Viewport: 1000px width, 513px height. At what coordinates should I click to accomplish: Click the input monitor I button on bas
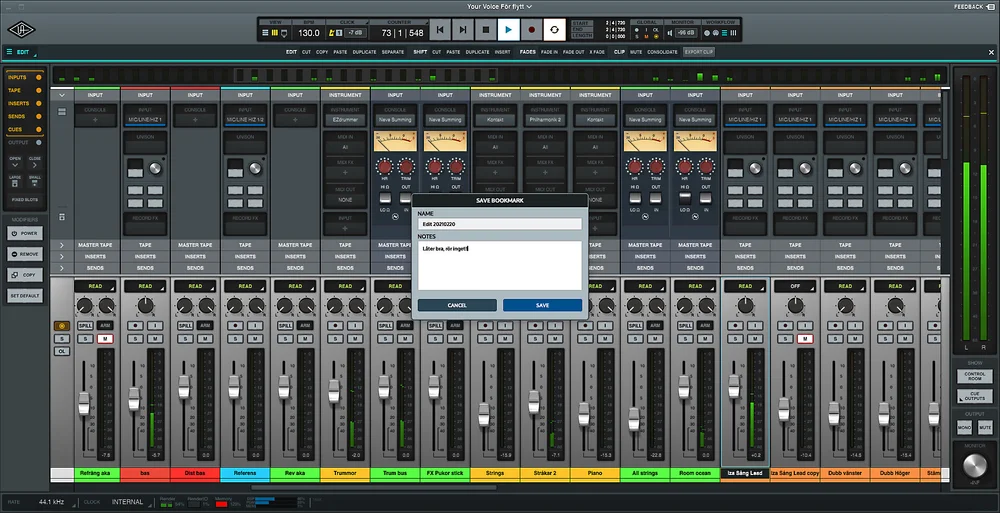pos(155,325)
